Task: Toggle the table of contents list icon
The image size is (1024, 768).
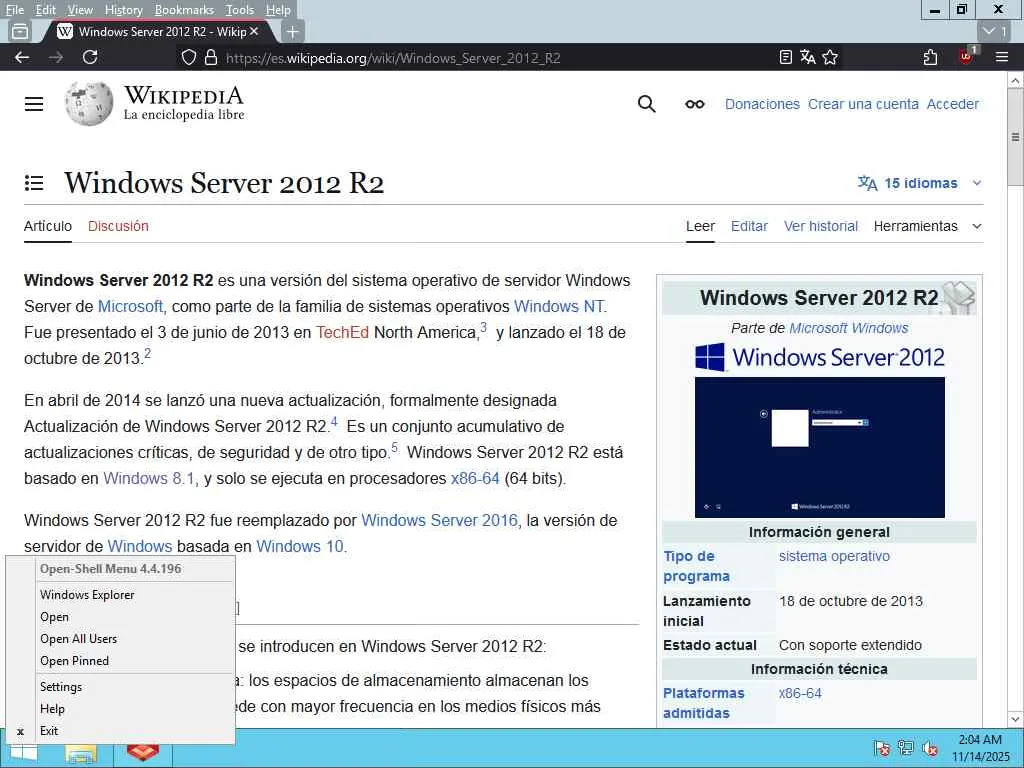Action: 34,183
